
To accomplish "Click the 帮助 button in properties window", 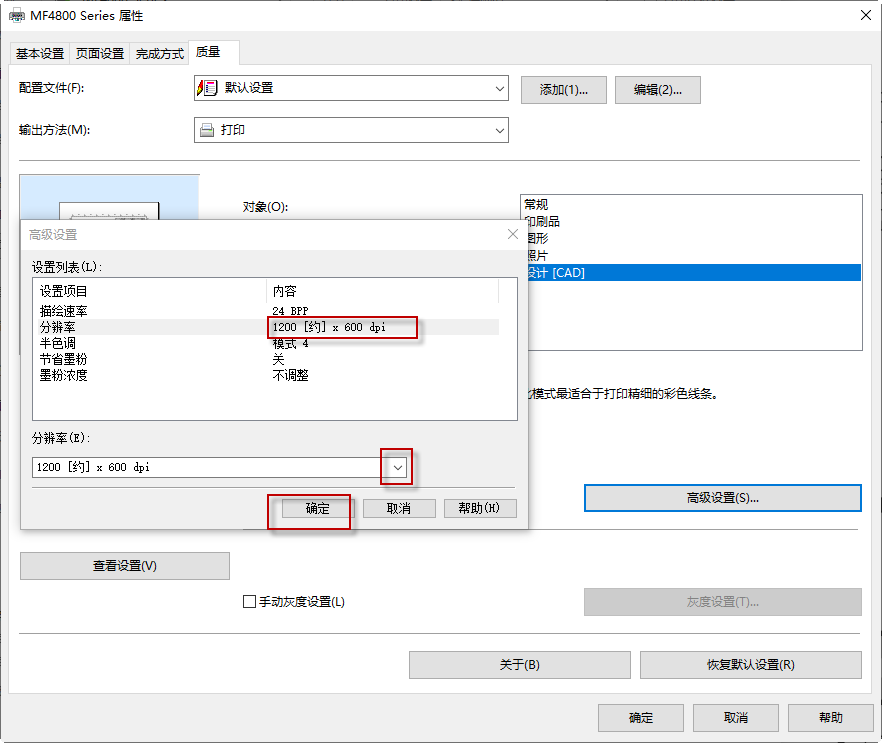I will click(x=831, y=718).
